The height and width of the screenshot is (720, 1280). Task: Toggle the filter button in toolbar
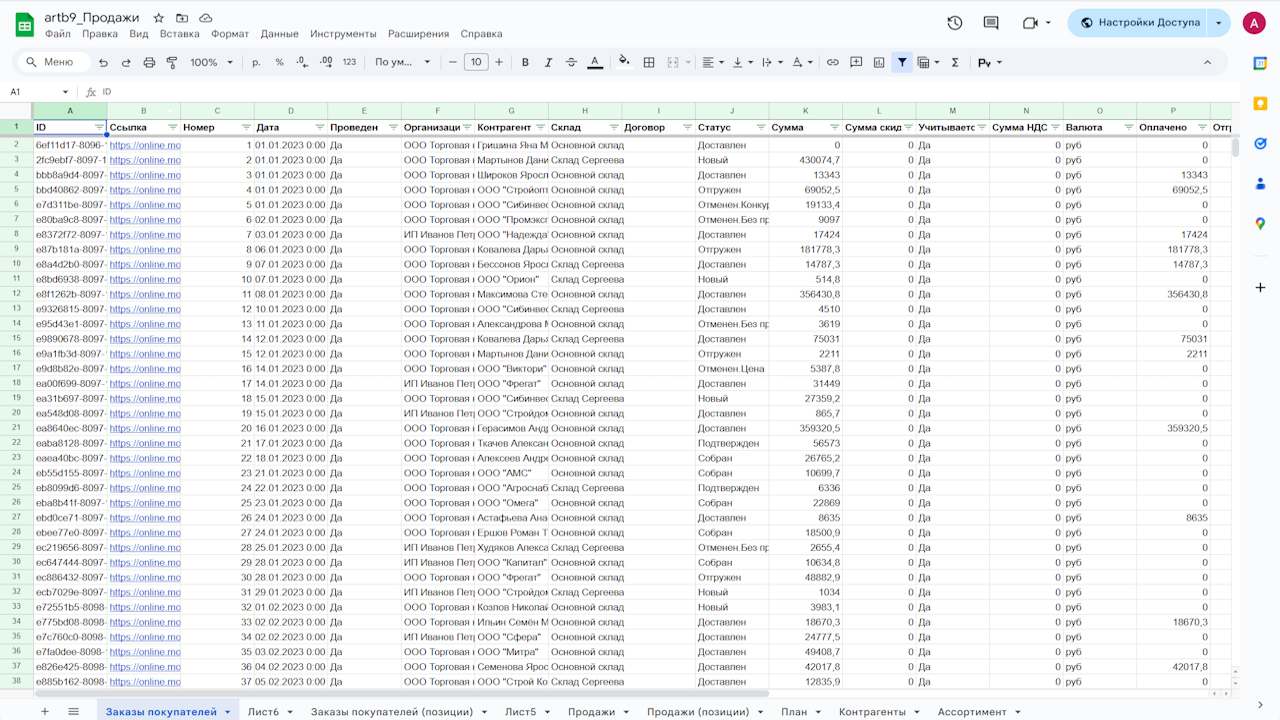coord(902,62)
